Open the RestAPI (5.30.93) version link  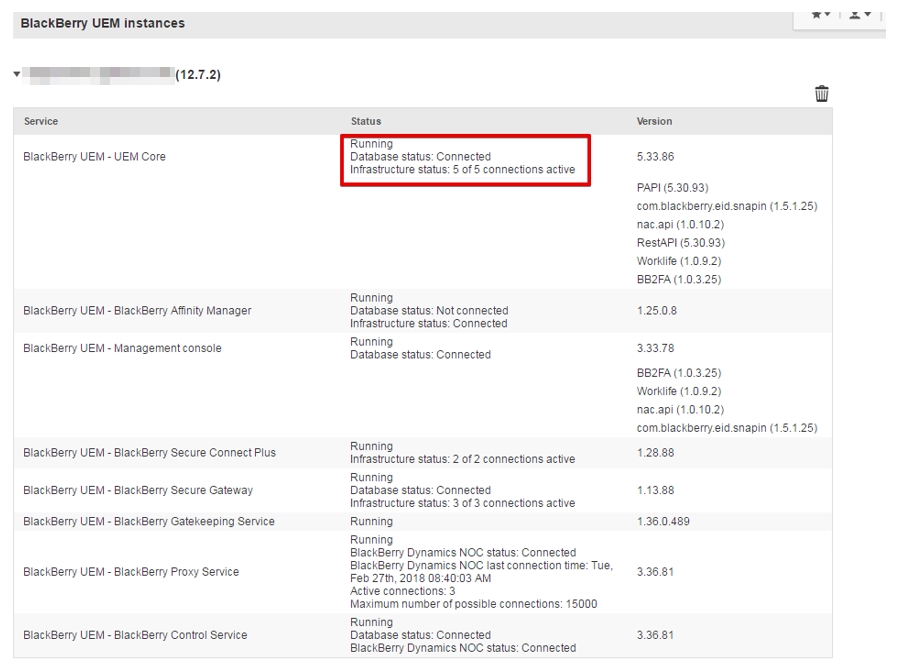click(673, 240)
